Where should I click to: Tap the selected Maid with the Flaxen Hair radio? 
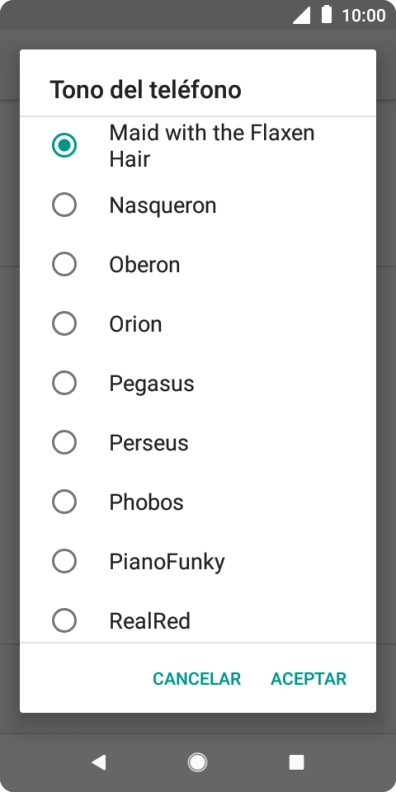click(64, 145)
